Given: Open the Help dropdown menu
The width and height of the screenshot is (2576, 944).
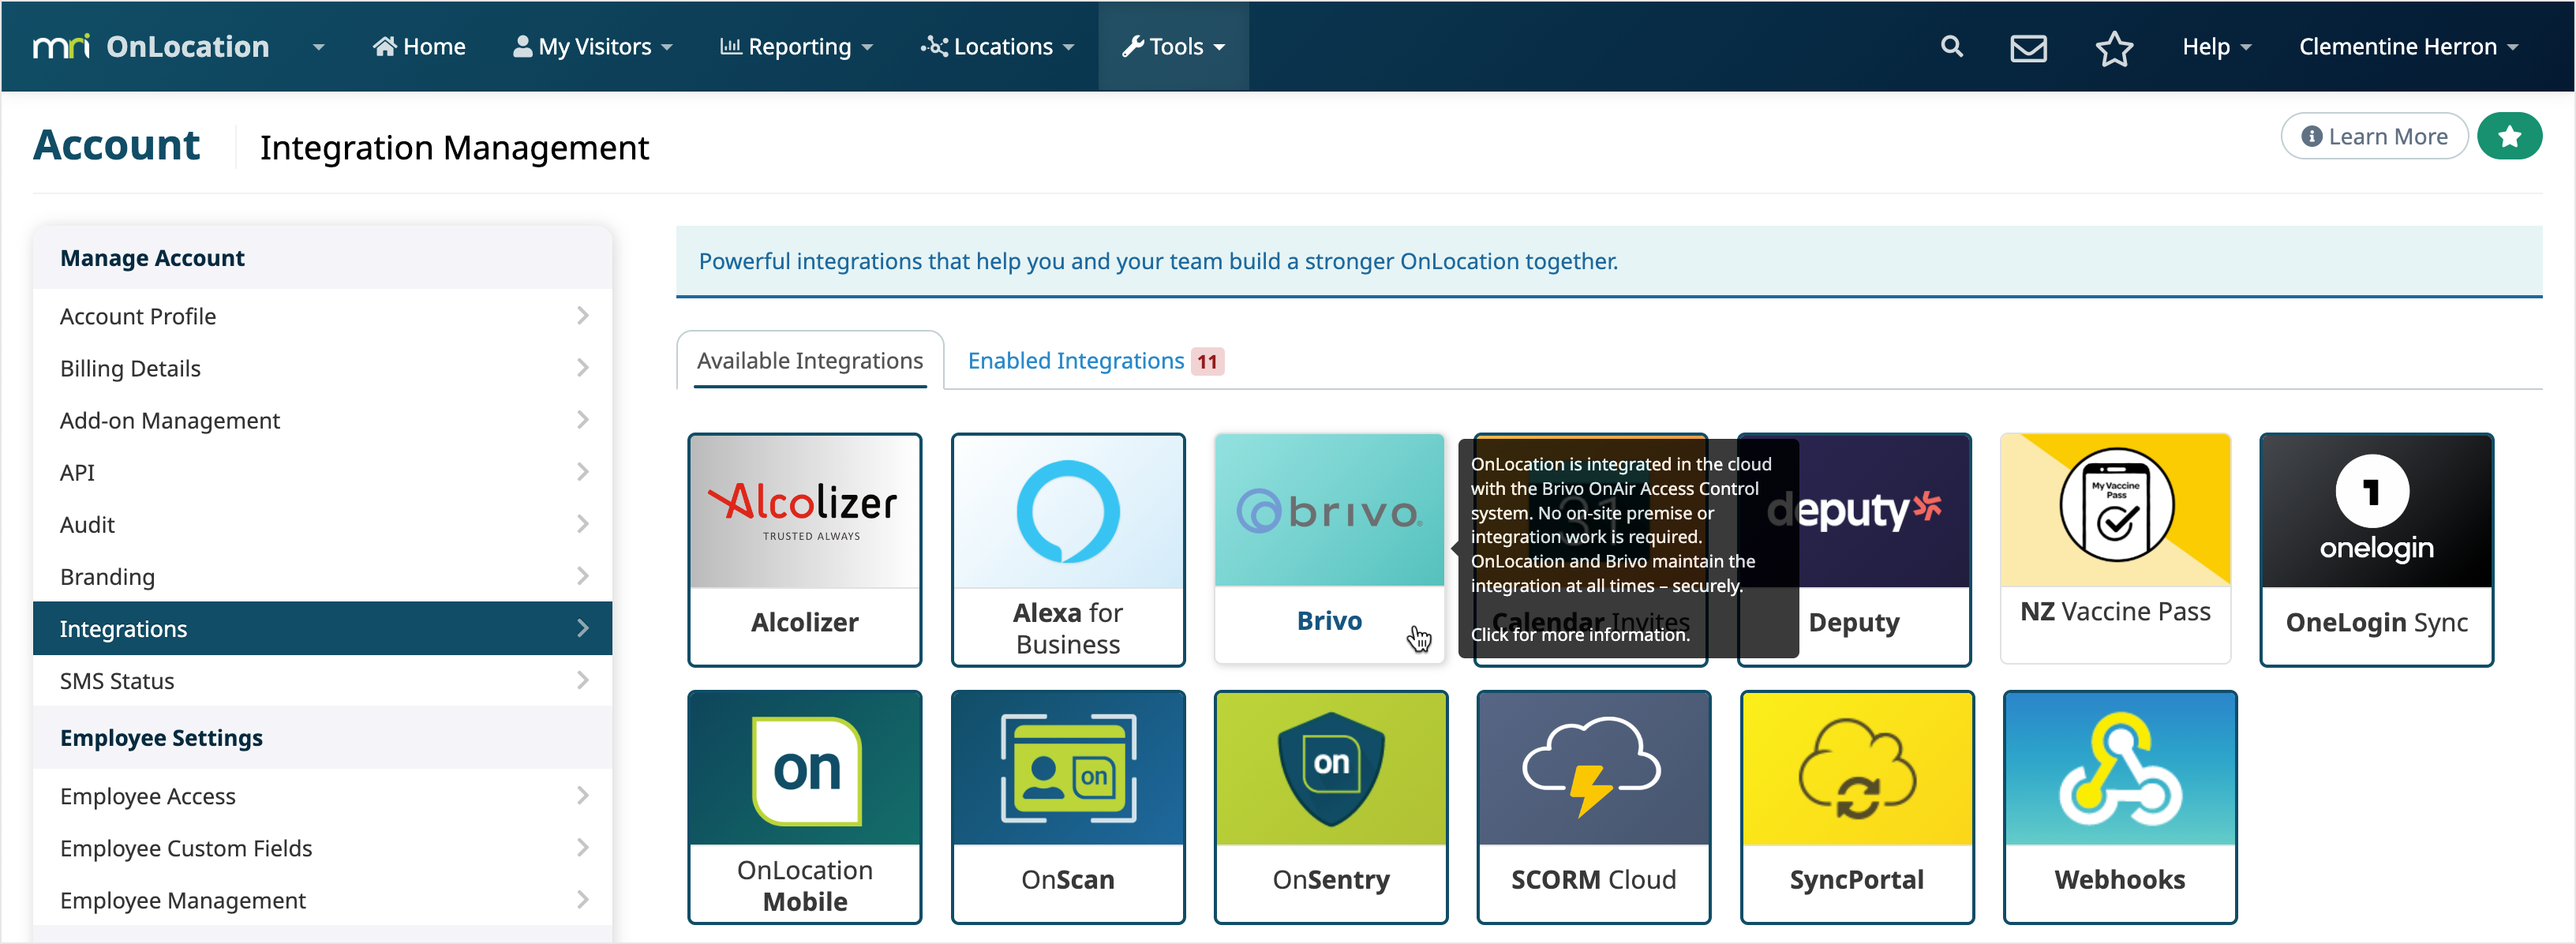Looking at the screenshot, I should (2216, 47).
